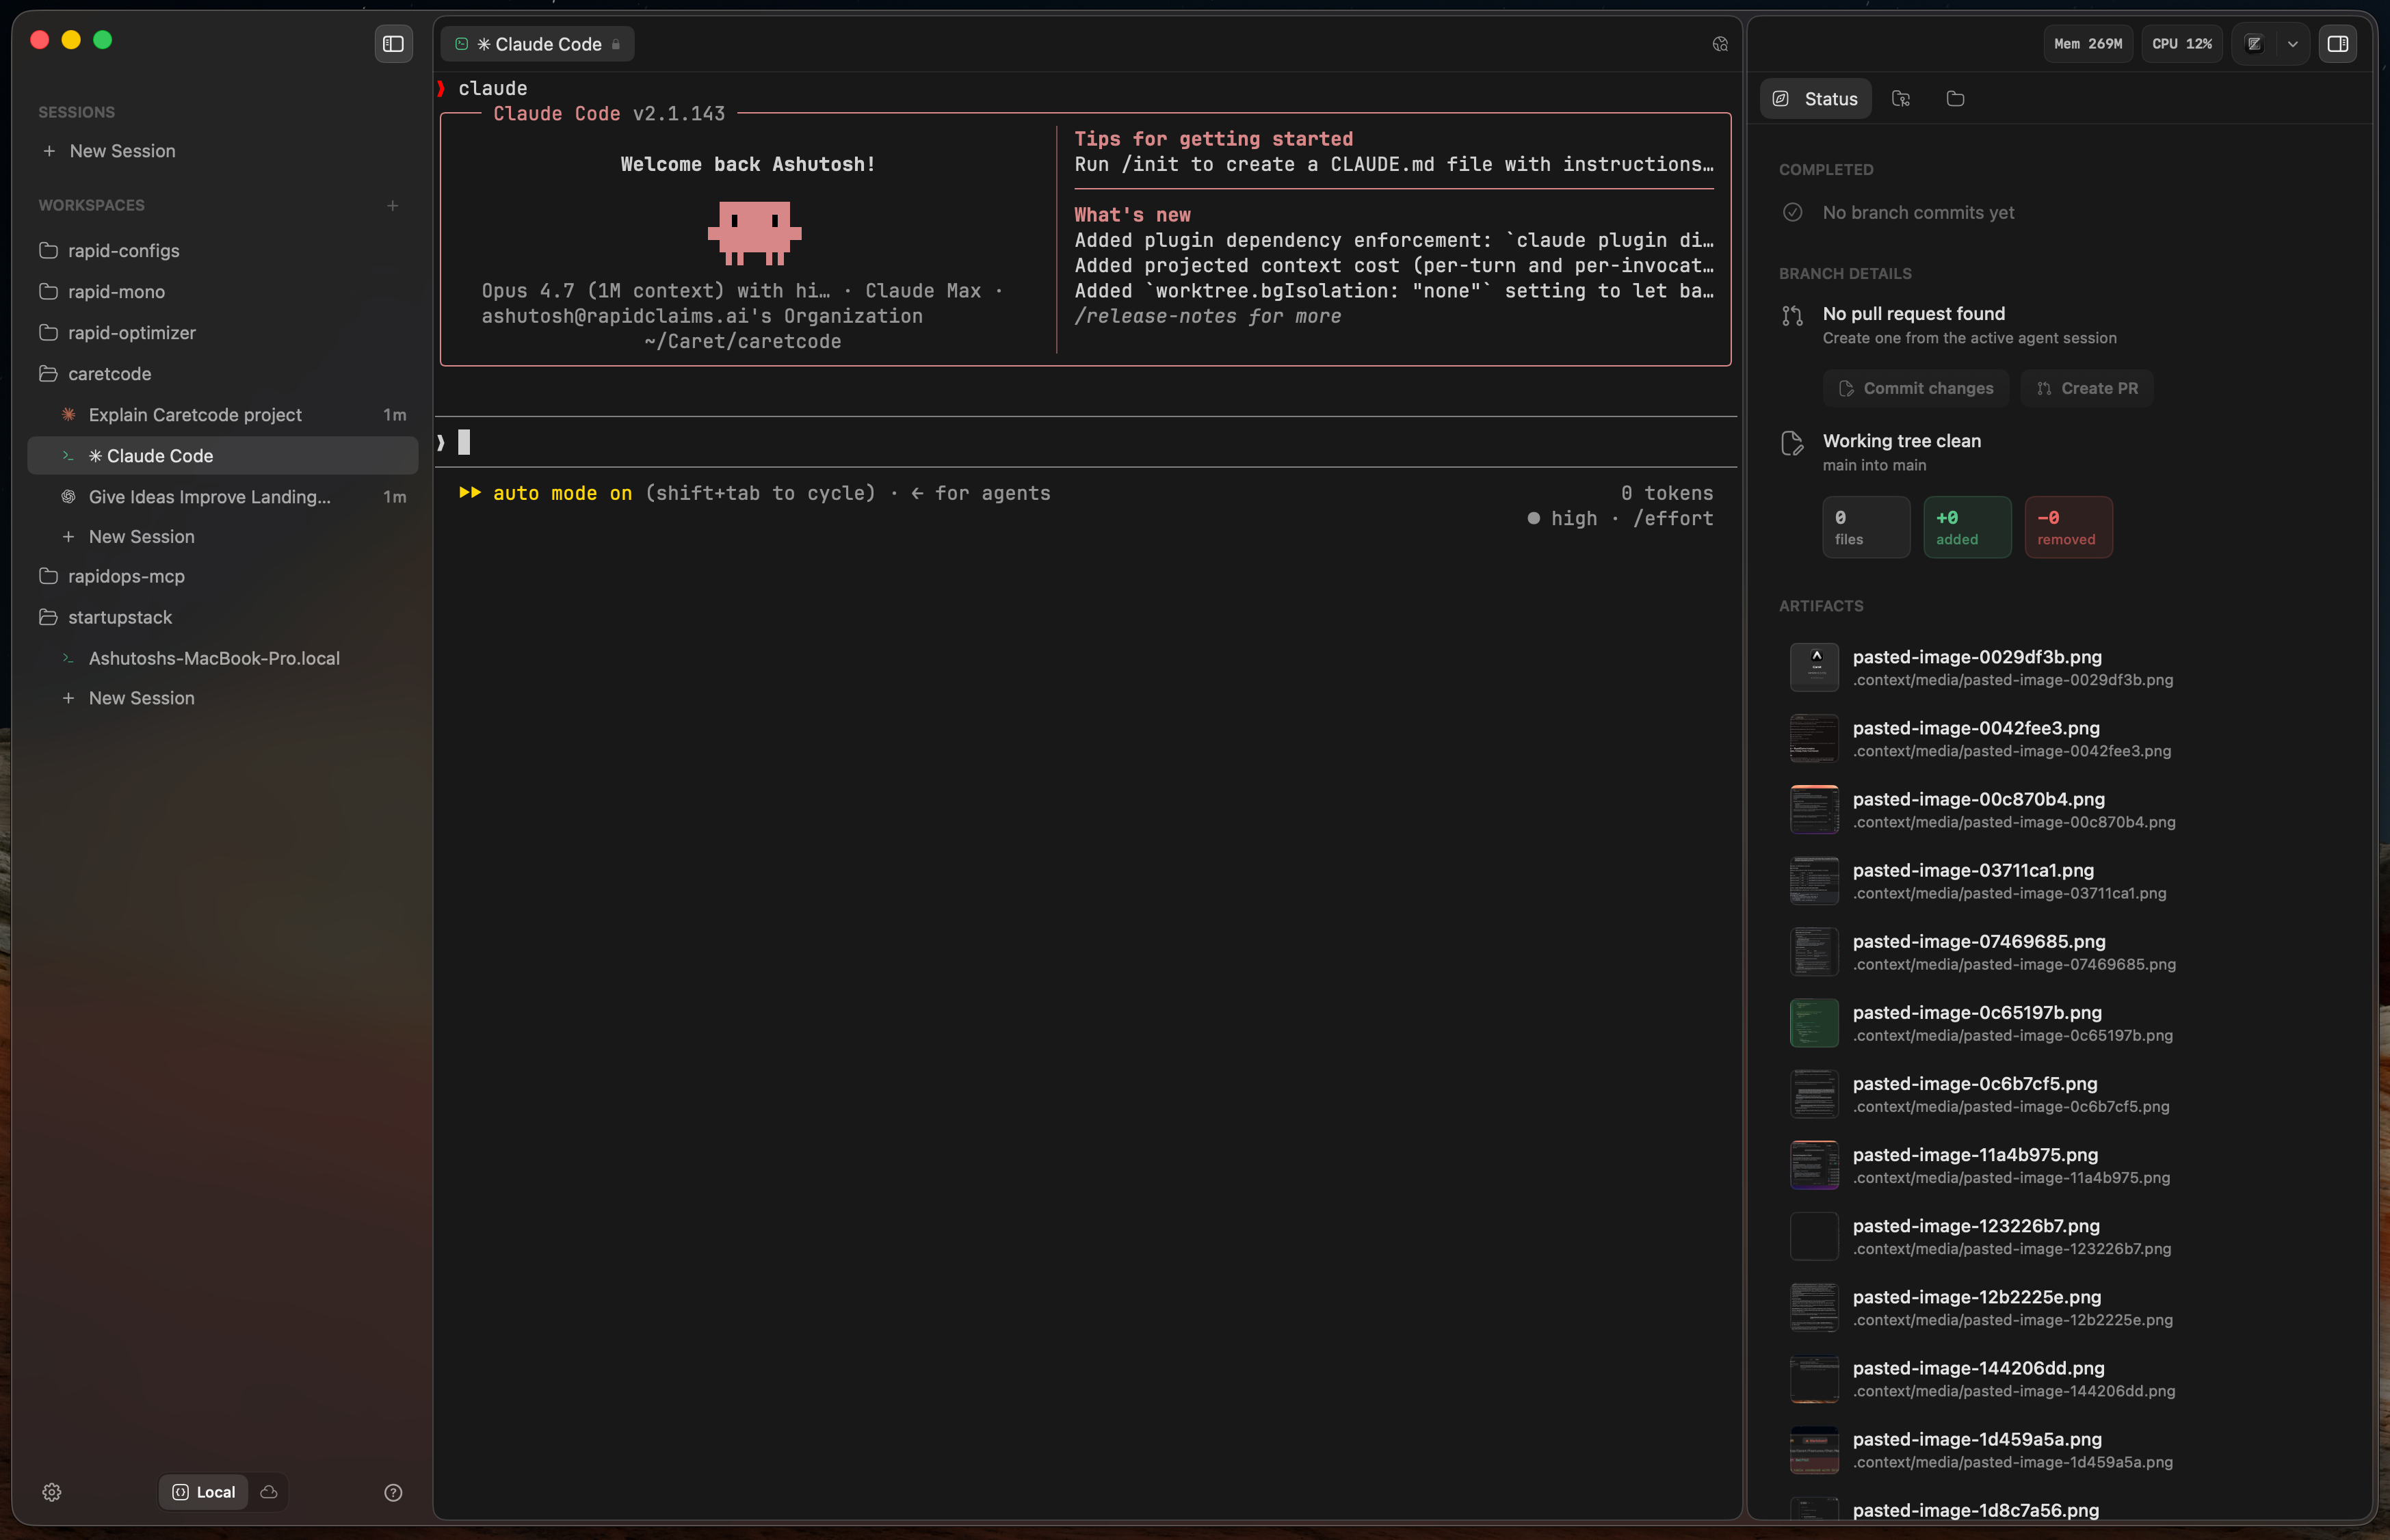This screenshot has width=2390, height=1540.
Task: Select artifact name pasted-image-12b2225e.png
Action: [1976, 1297]
